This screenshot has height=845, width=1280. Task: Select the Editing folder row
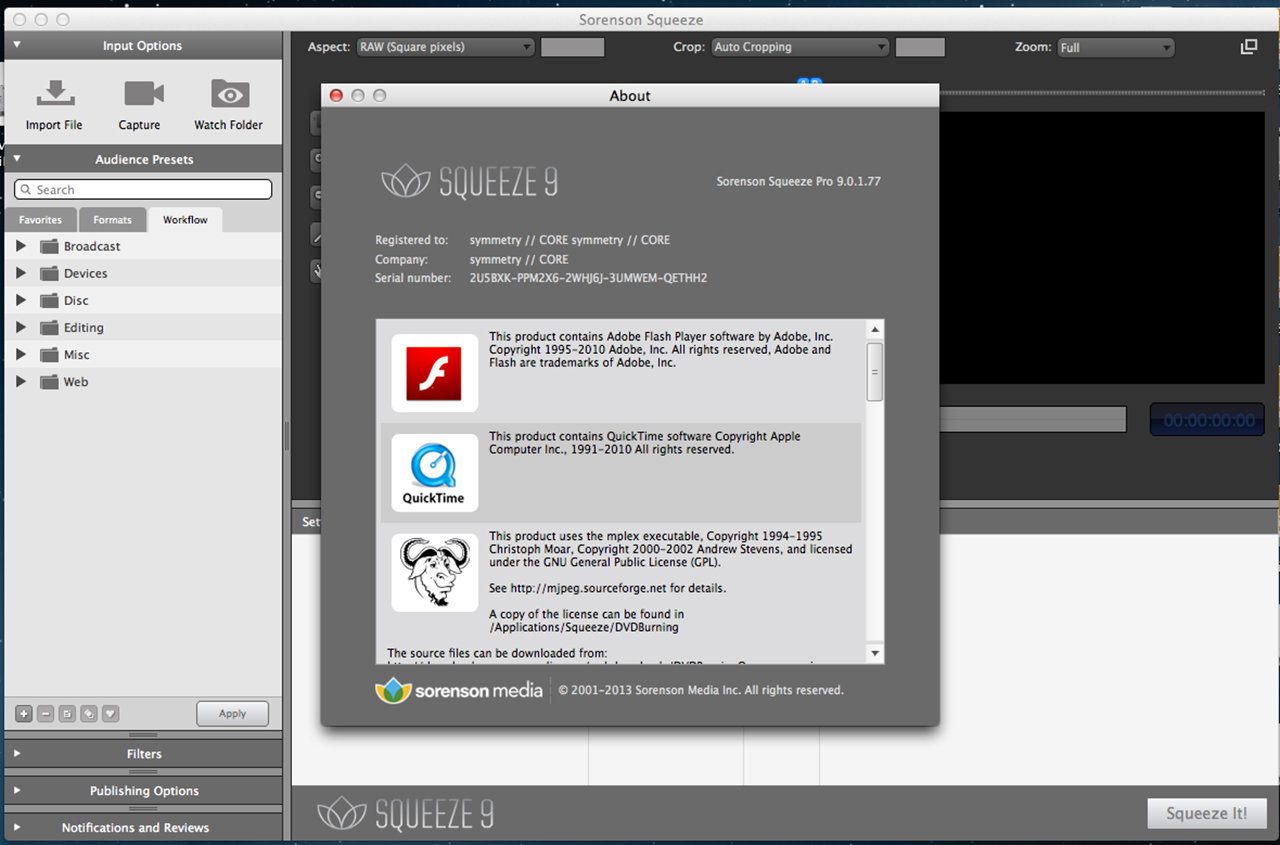coord(143,327)
